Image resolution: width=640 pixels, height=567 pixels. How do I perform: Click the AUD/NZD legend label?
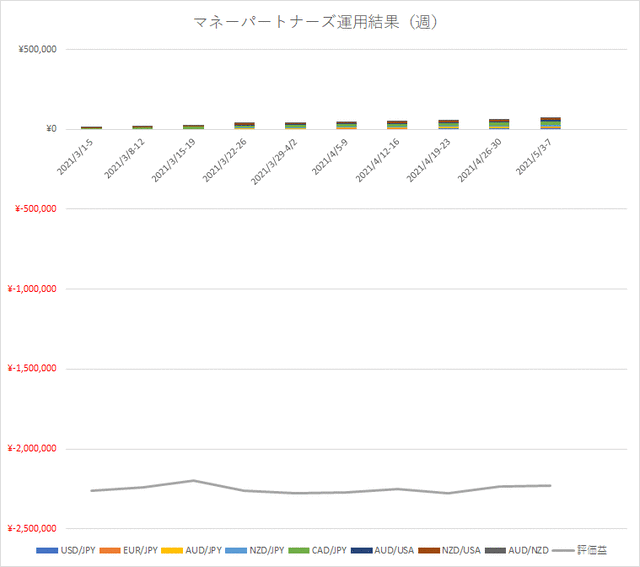529,551
